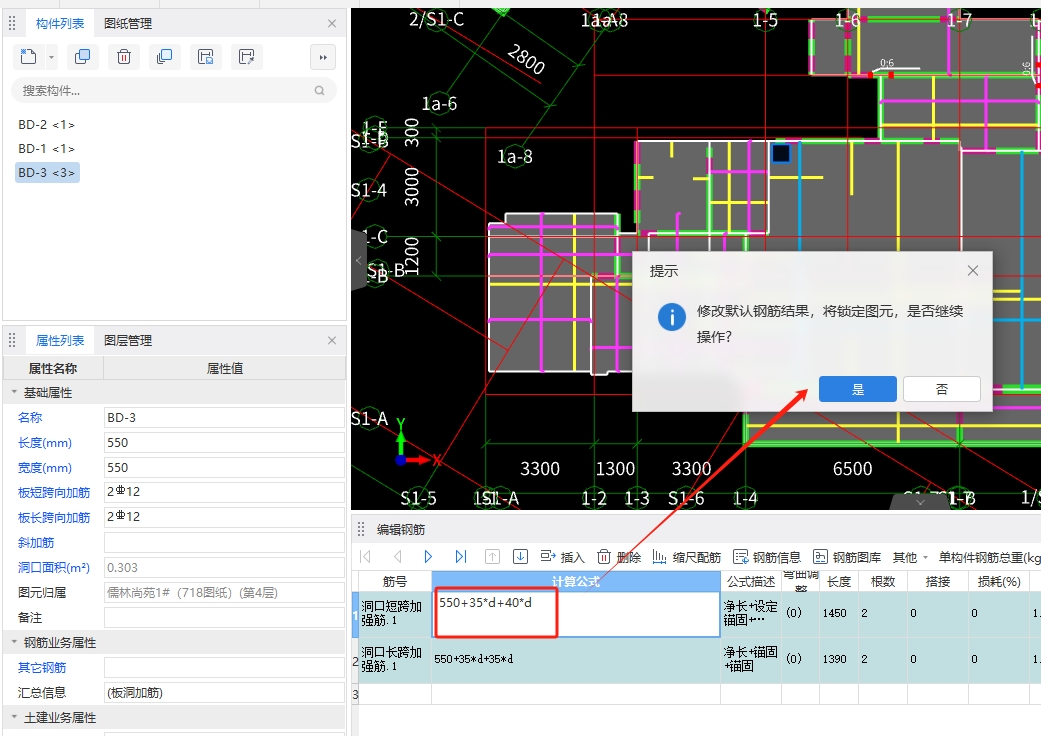Click the formula cell 550+35*d+40*d
Image resolution: width=1041 pixels, height=736 pixels.
point(576,614)
